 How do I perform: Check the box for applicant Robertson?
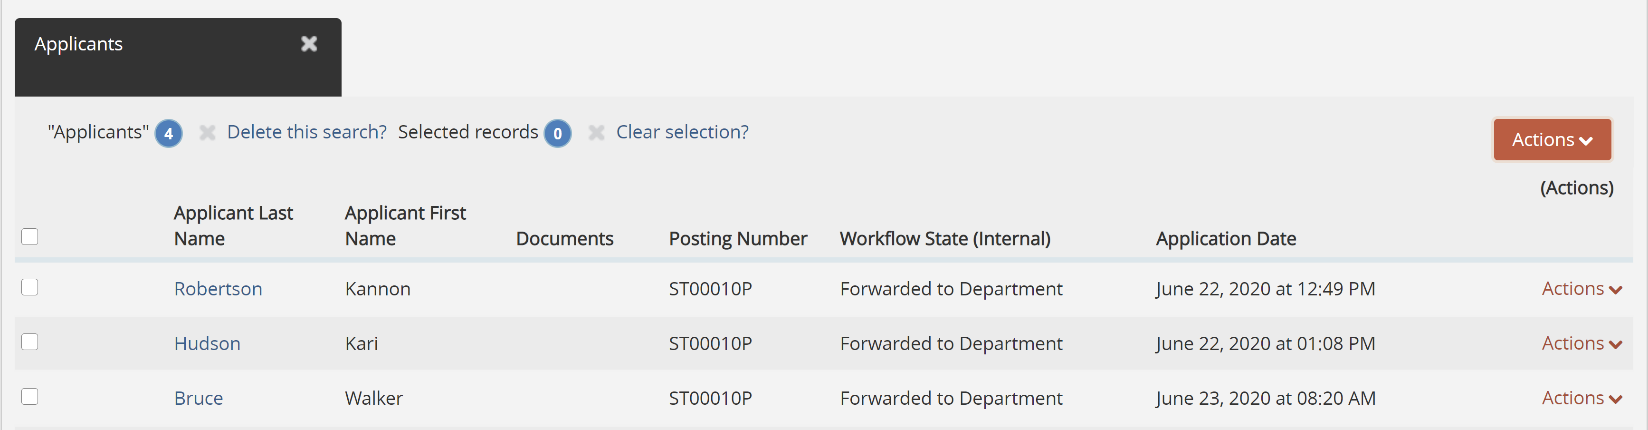click(30, 288)
